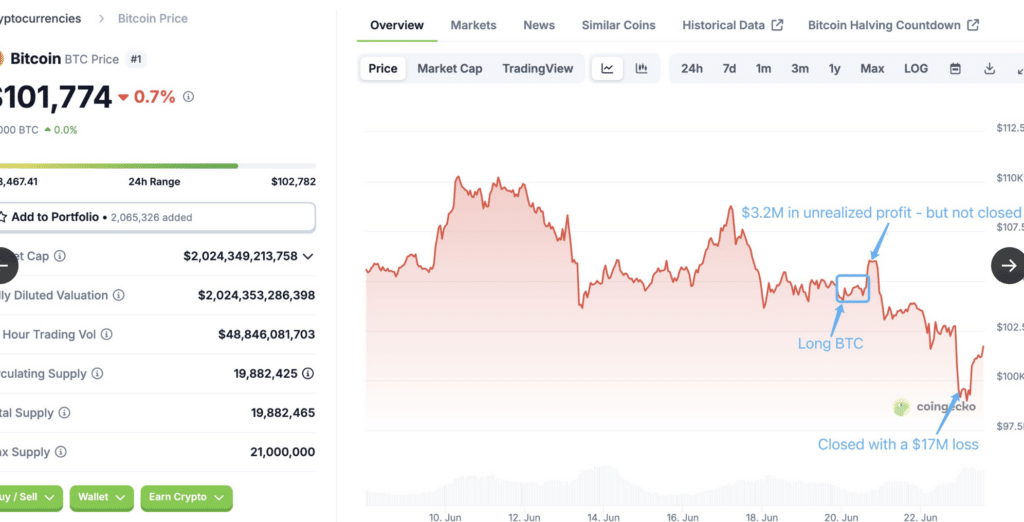
Task: Click the #1 rank badge
Action: click(136, 59)
